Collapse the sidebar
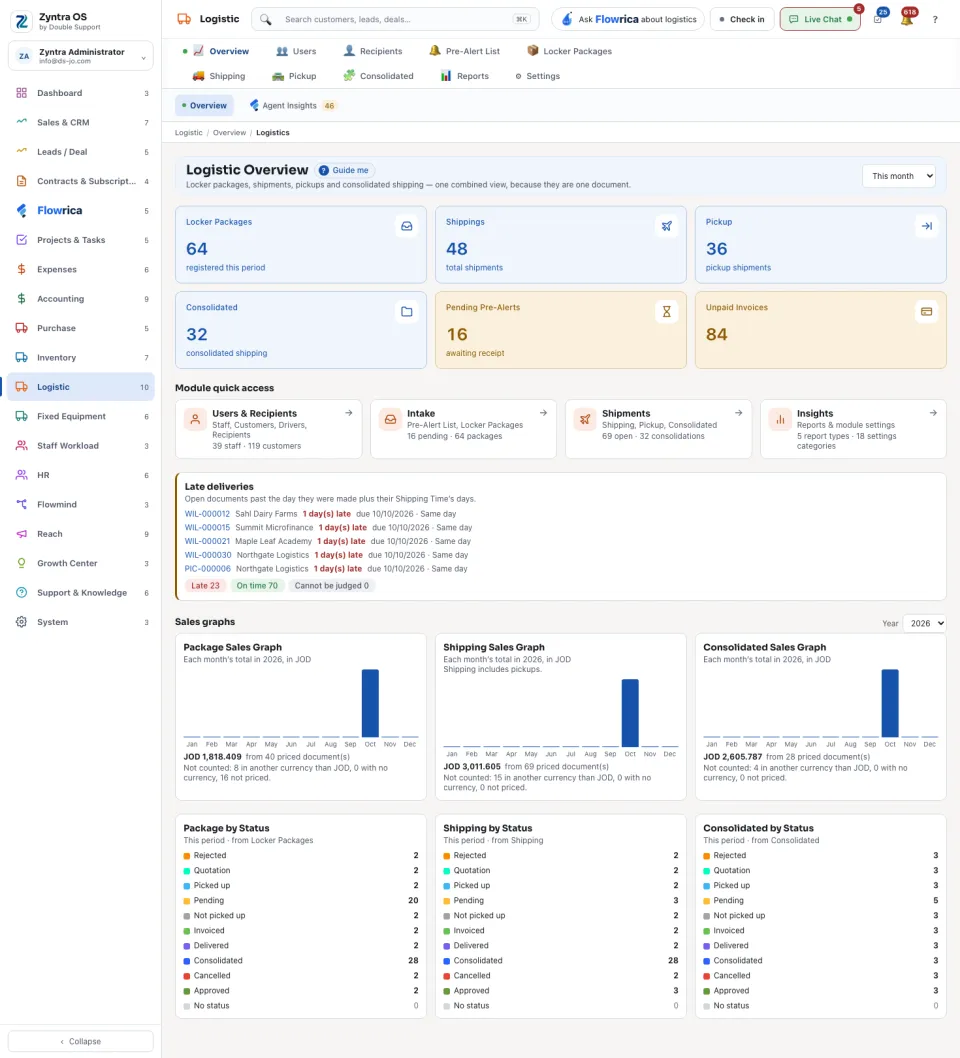 pos(81,1041)
